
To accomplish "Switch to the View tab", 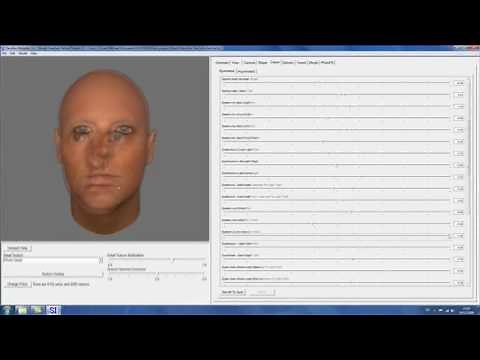I will [x=236, y=63].
